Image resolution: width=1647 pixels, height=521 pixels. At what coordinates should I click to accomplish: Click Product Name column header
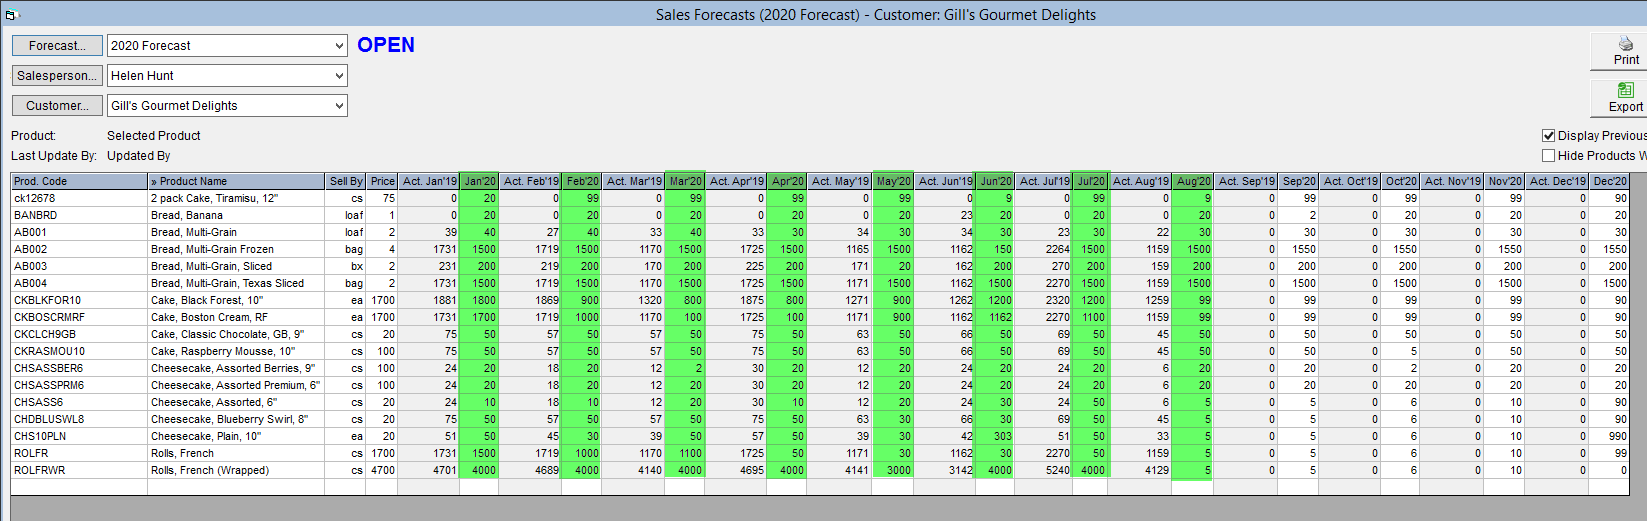click(236, 181)
